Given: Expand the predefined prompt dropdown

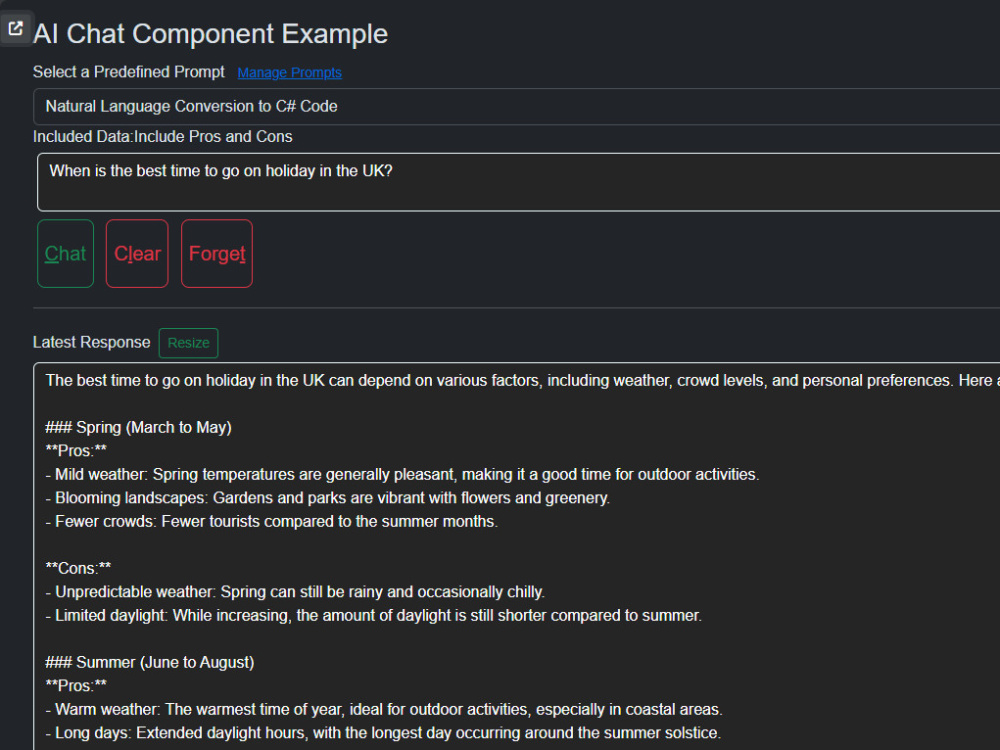Looking at the screenshot, I should click(517, 107).
